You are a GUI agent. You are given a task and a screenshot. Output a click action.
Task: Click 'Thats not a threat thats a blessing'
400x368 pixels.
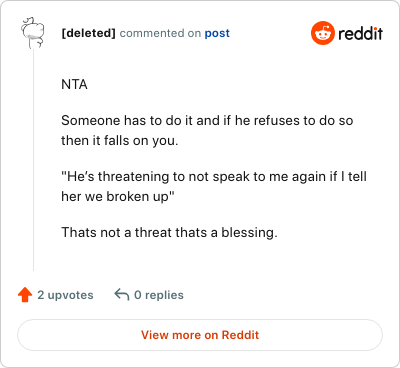tap(169, 232)
